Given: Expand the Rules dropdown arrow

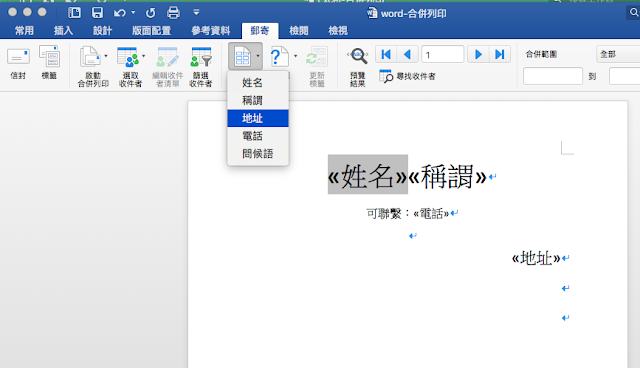Looking at the screenshot, I should (x=296, y=56).
